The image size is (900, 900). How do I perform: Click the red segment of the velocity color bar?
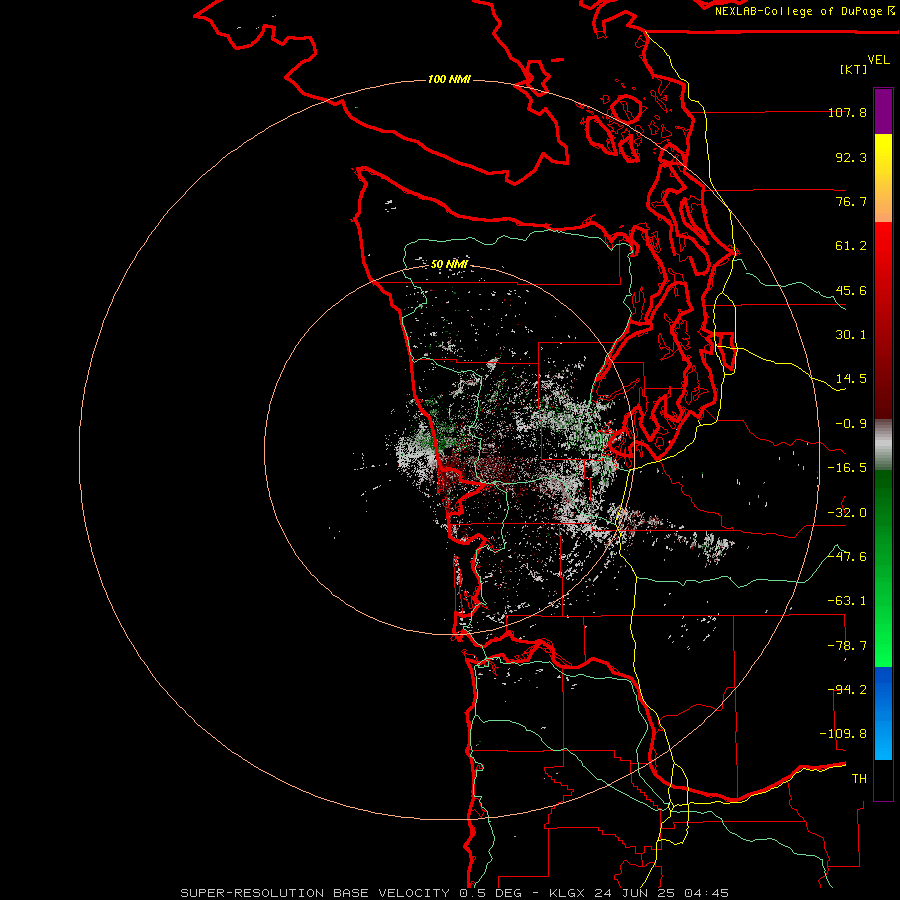(x=883, y=320)
